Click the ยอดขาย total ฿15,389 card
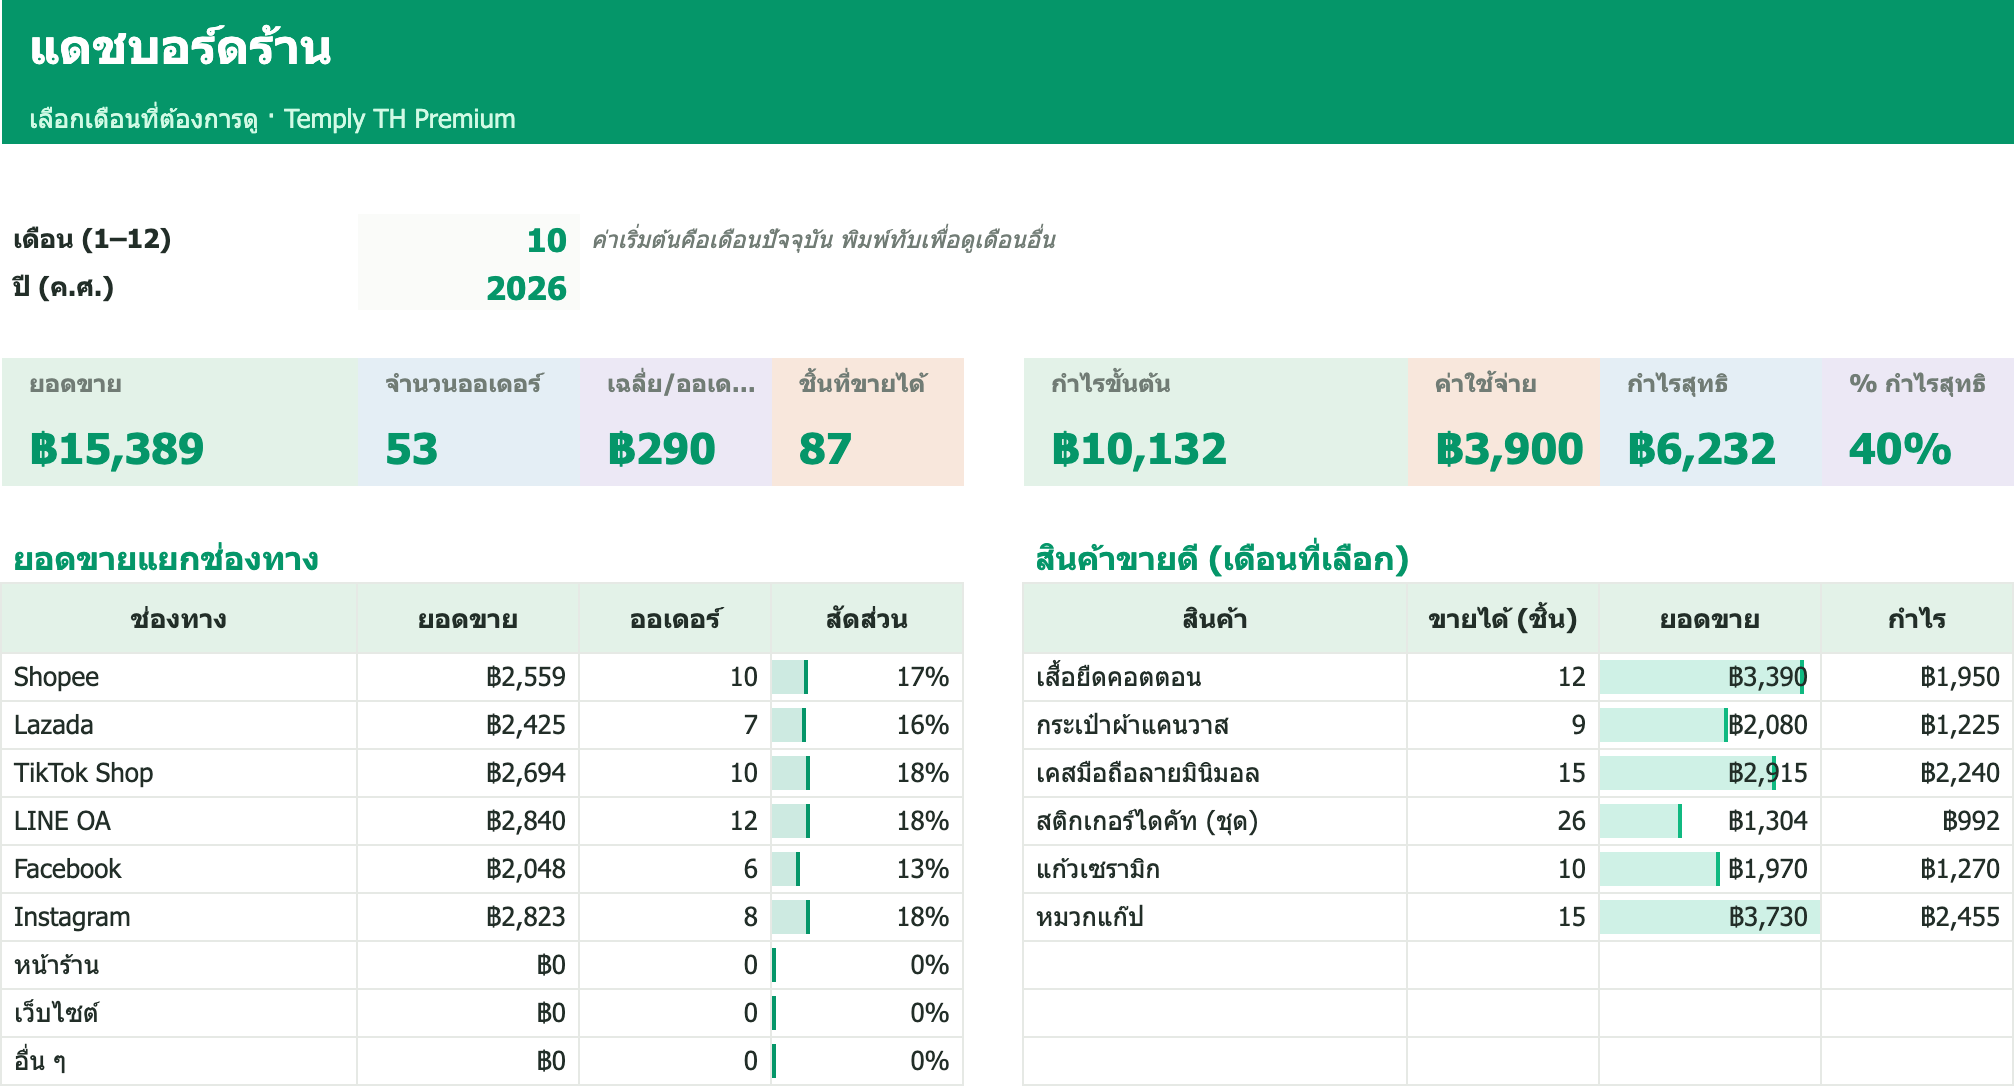The width and height of the screenshot is (2016, 1086). point(180,422)
